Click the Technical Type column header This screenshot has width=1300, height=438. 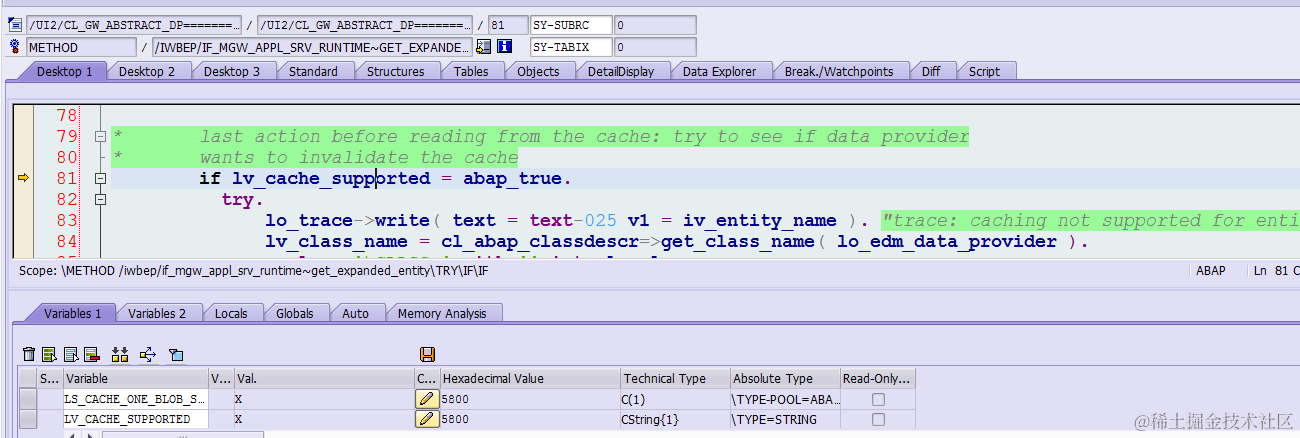pos(674,379)
